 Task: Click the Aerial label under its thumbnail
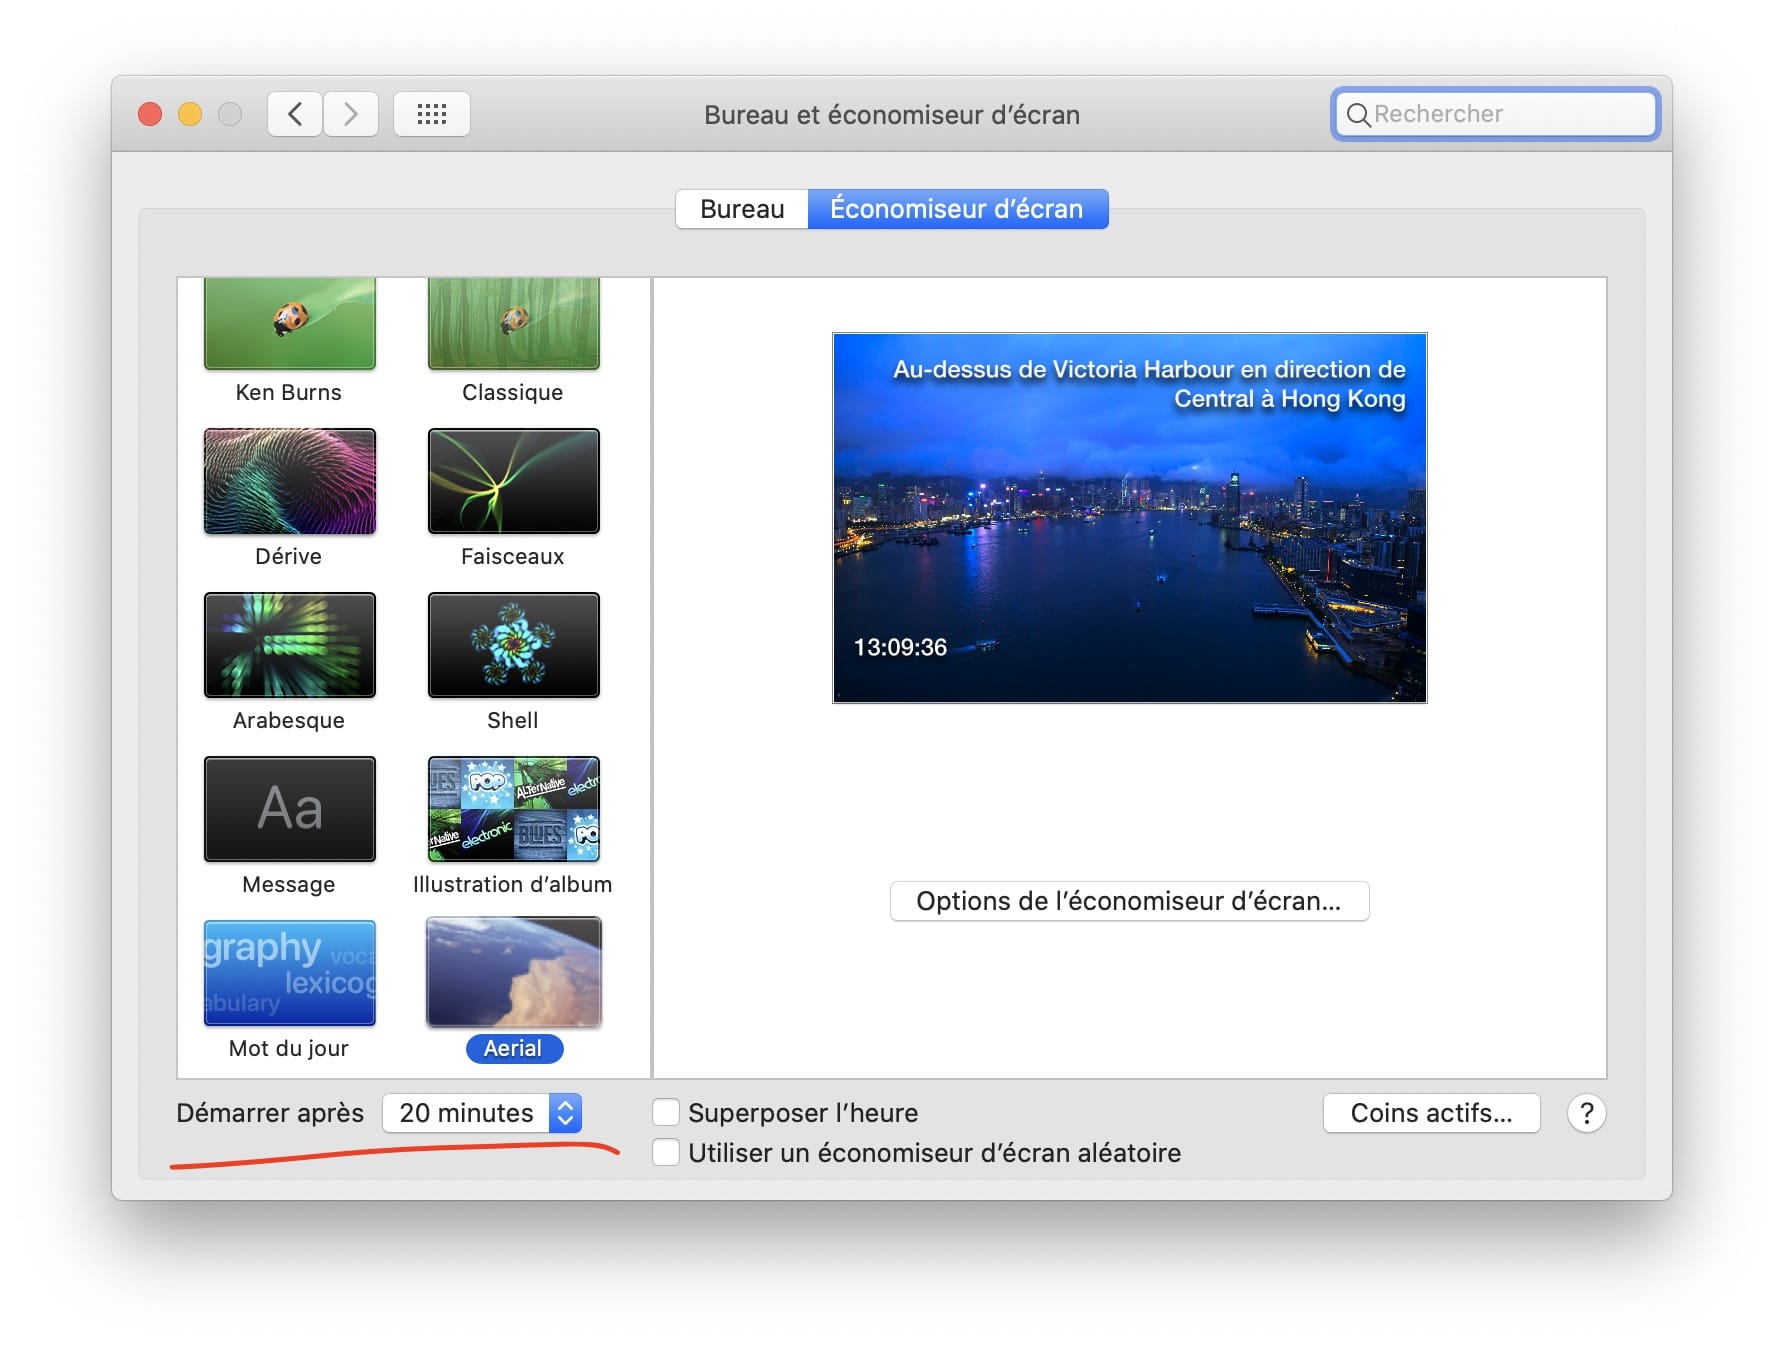(x=514, y=1048)
